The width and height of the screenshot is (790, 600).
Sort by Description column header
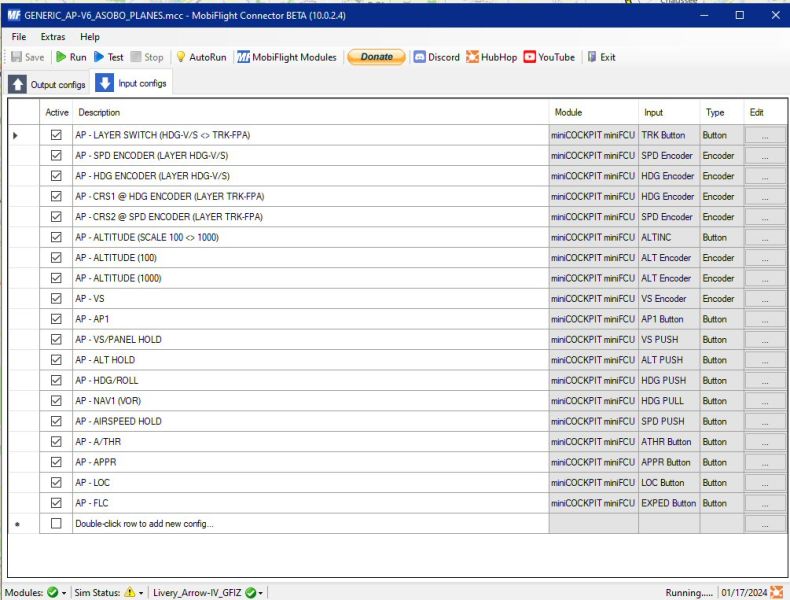(310, 112)
